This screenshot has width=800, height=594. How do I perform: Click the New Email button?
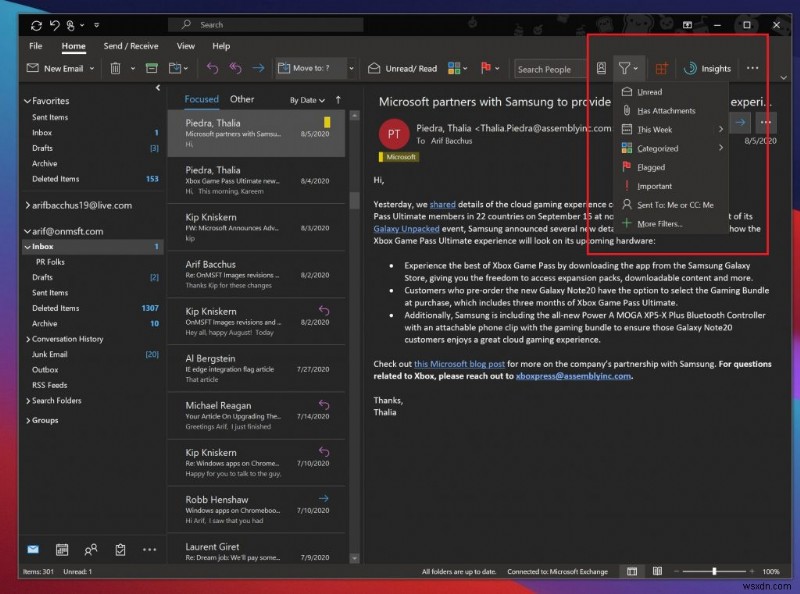pos(58,69)
